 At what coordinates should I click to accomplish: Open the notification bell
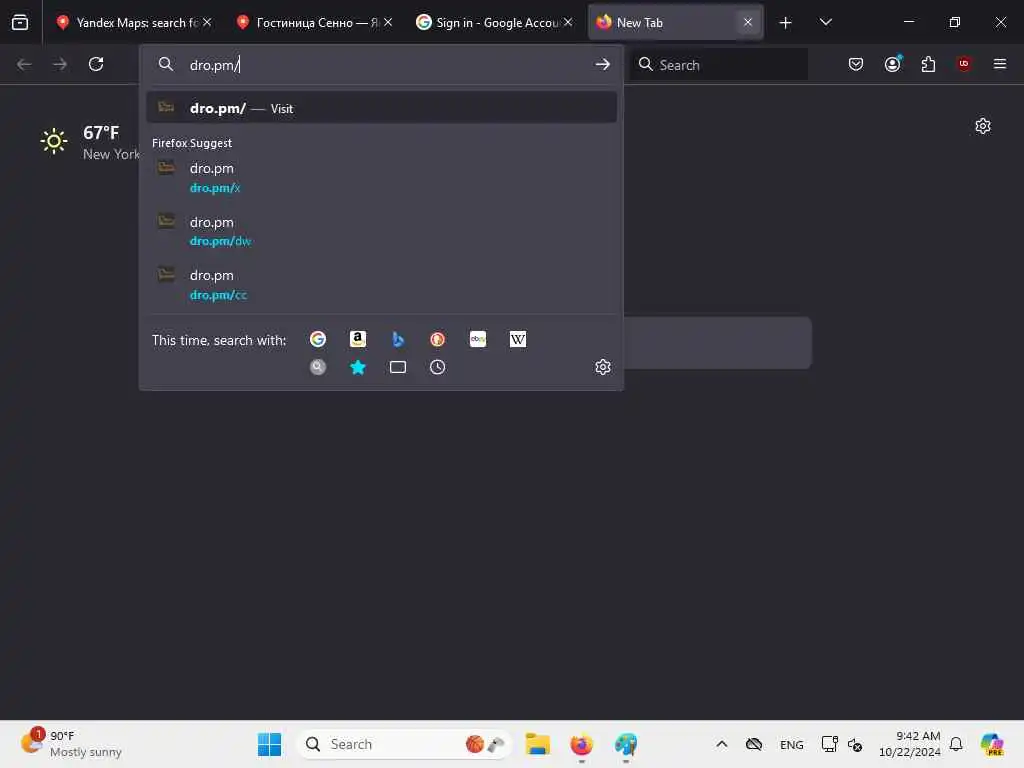956,744
